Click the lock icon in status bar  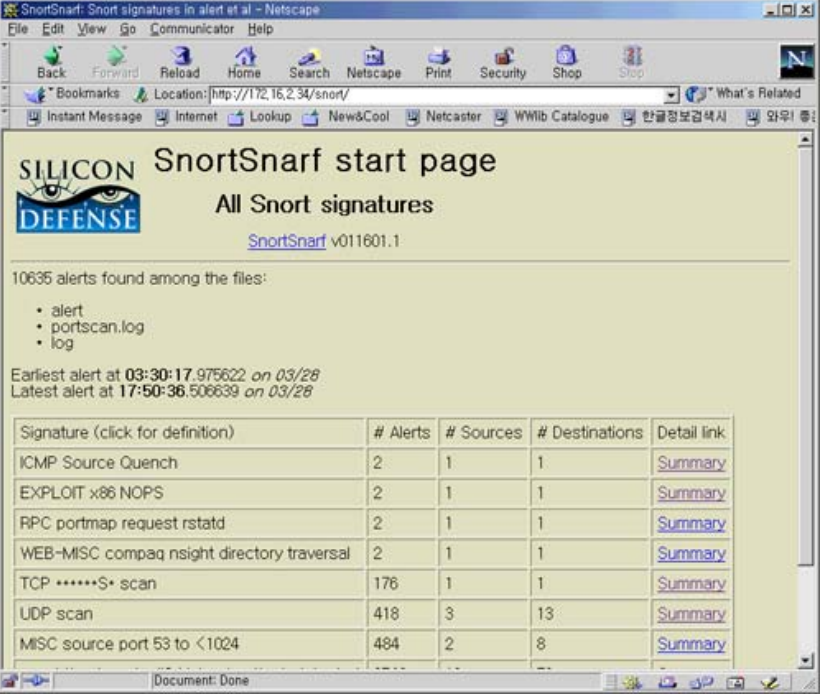10,681
